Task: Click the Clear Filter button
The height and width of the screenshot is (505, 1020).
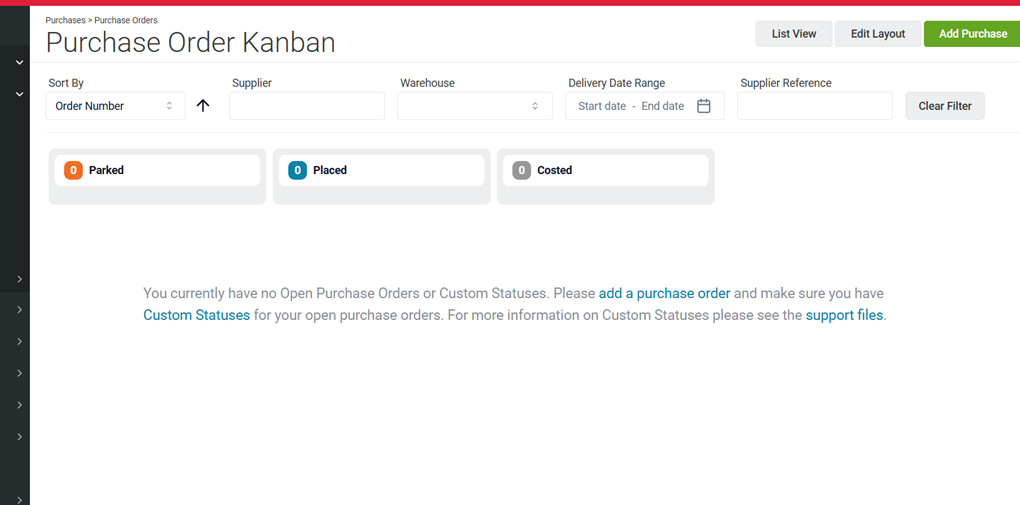Action: pyautogui.click(x=945, y=106)
